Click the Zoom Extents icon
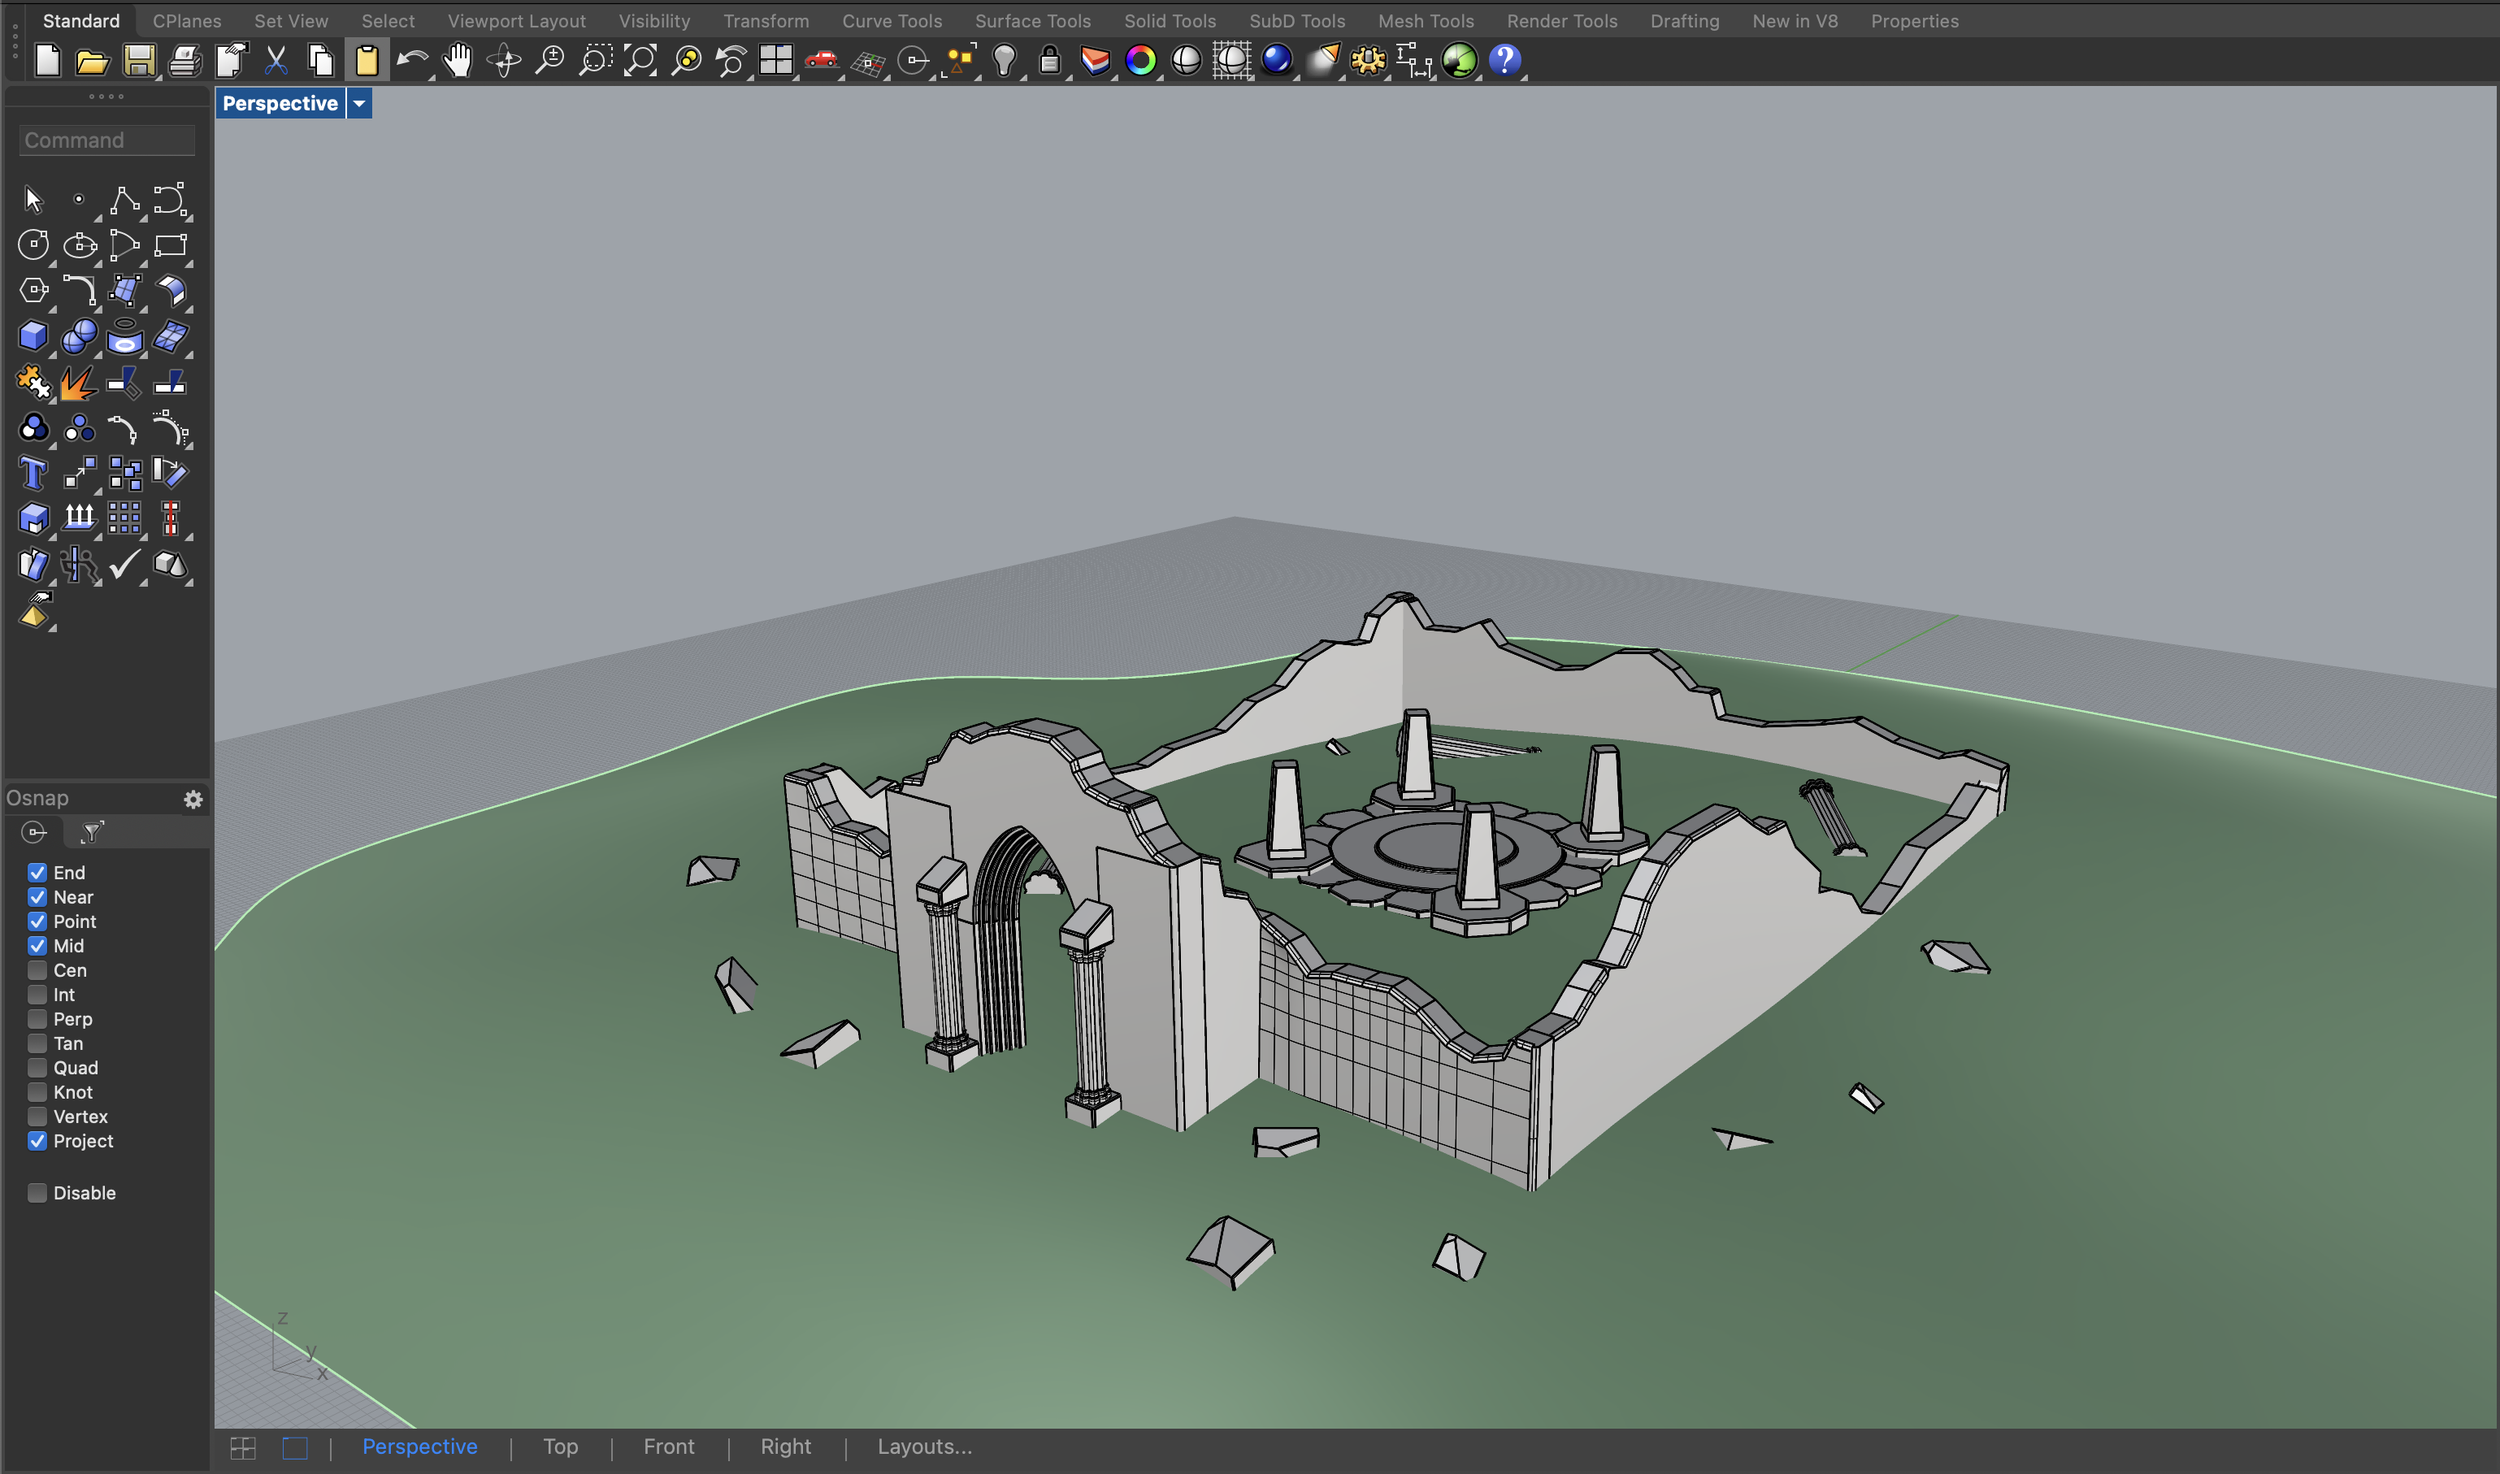The height and width of the screenshot is (1474, 2500). tap(640, 61)
